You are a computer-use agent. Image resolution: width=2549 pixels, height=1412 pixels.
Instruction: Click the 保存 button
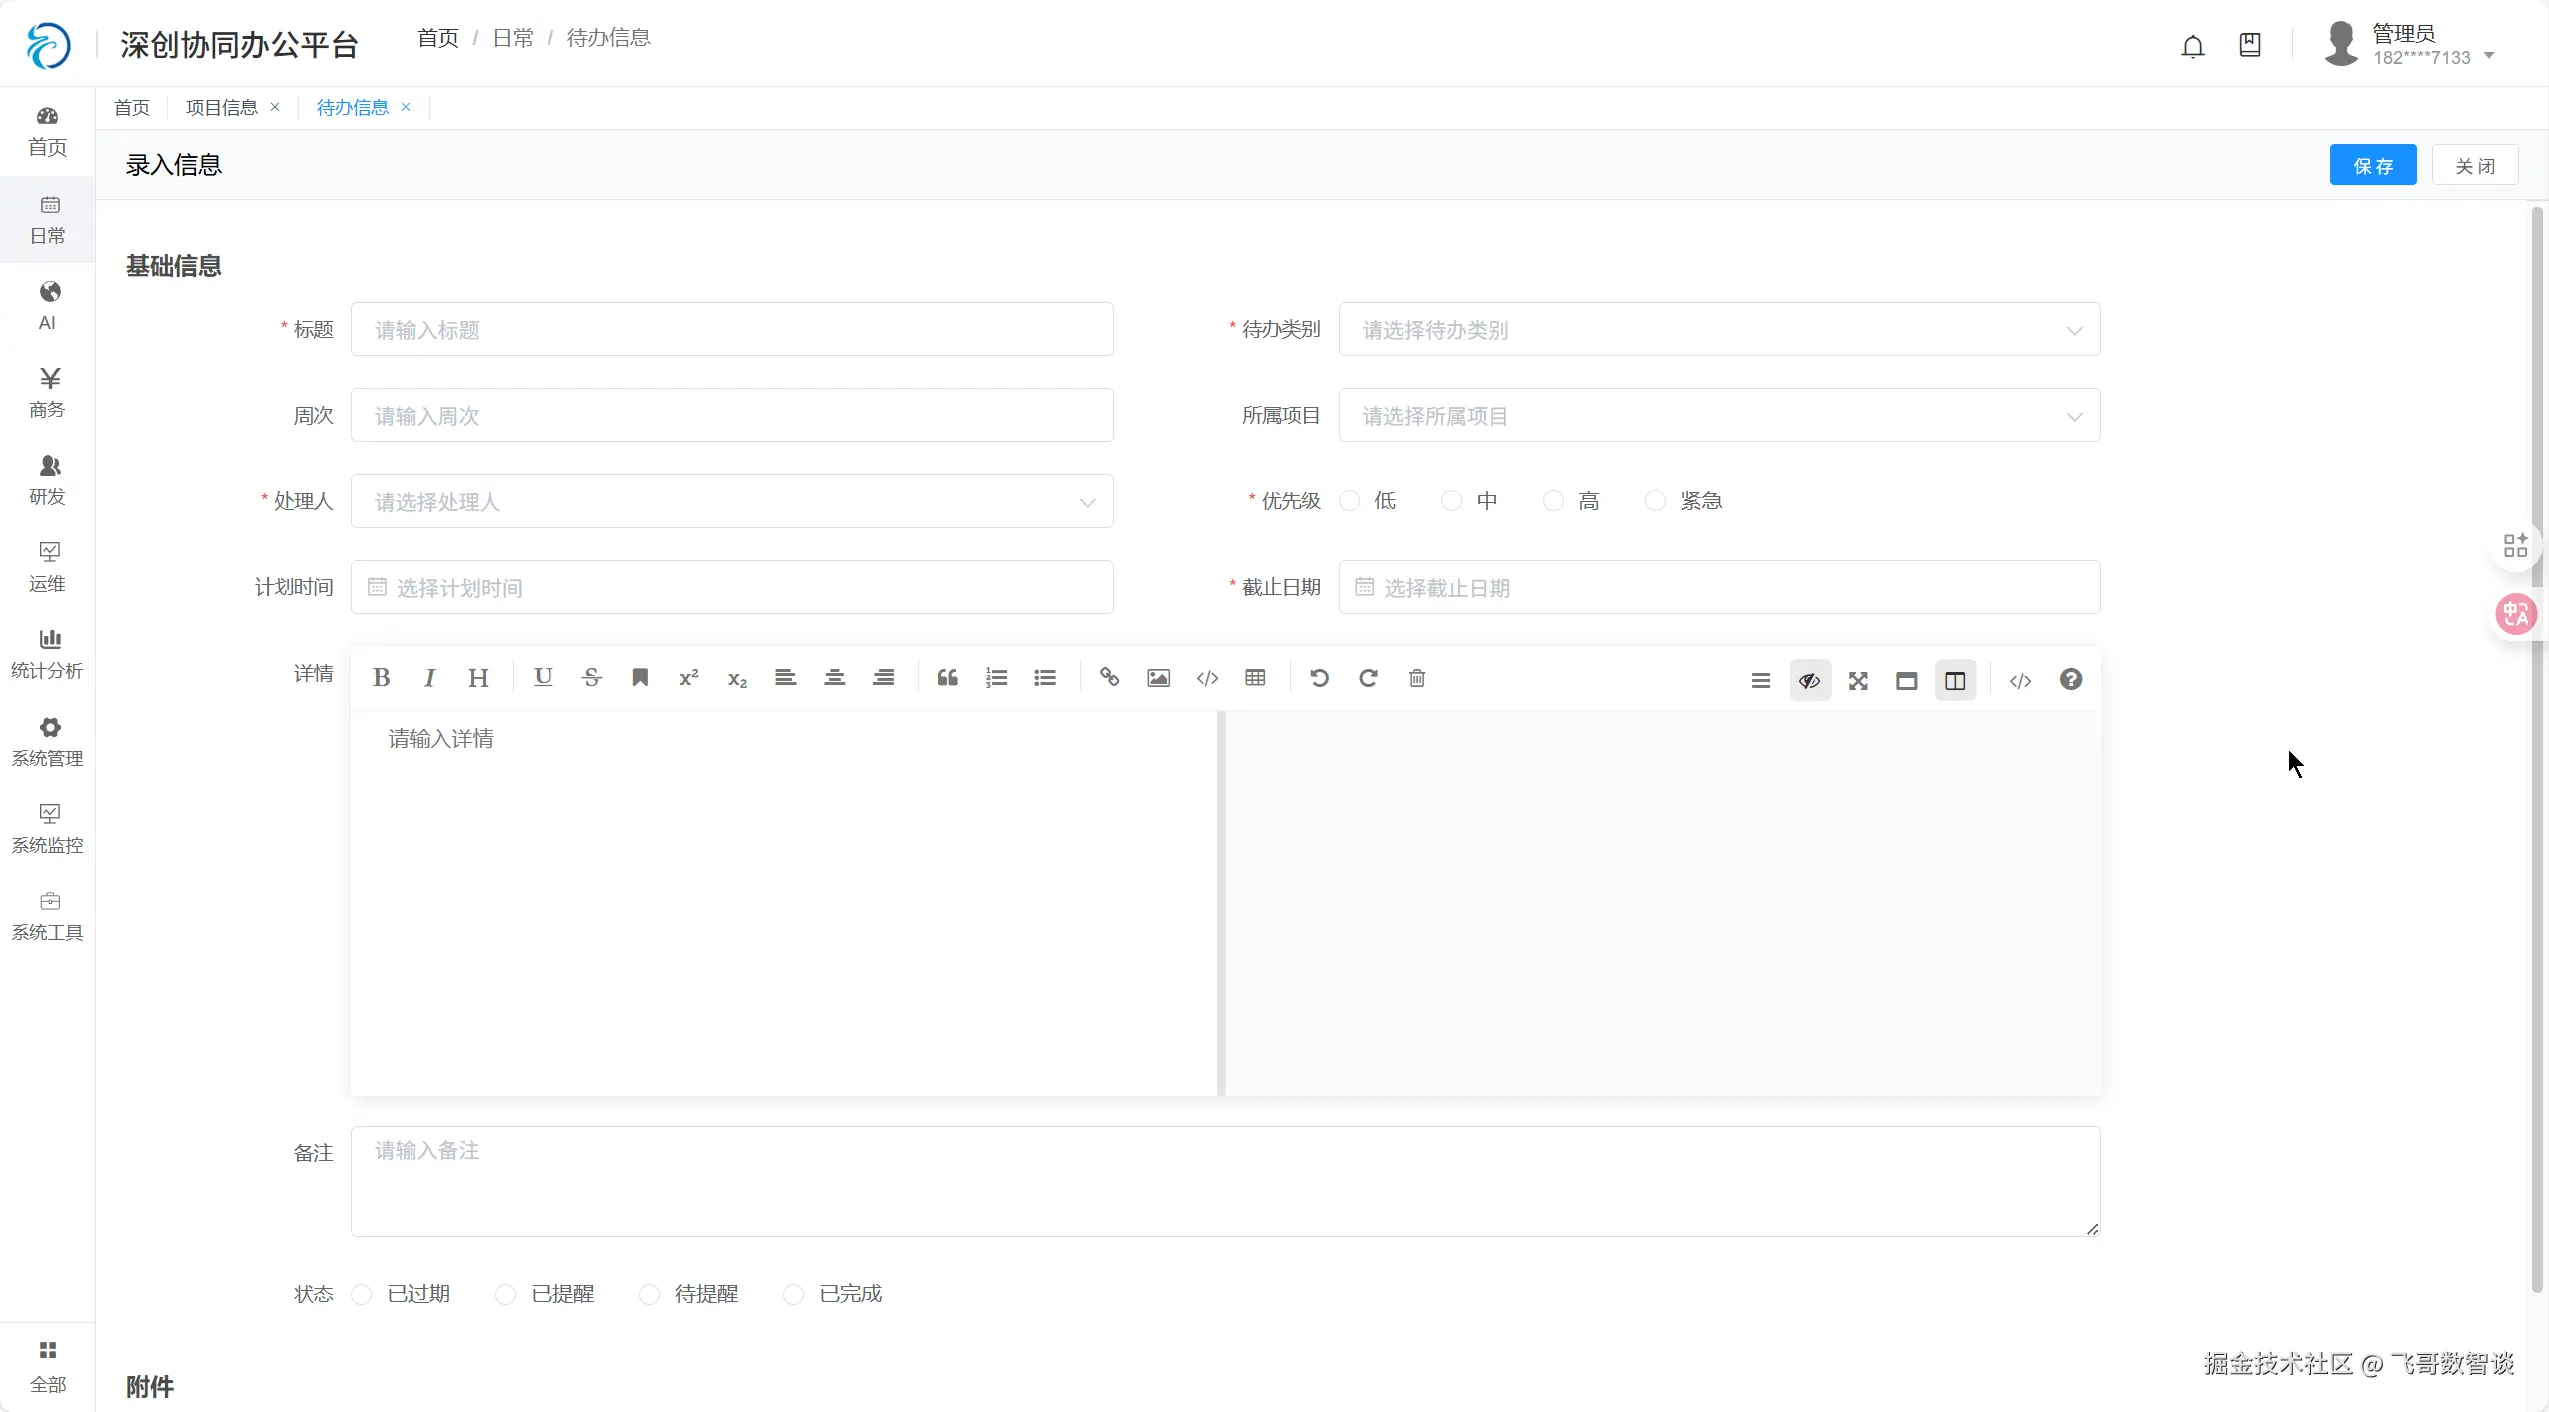point(2372,166)
